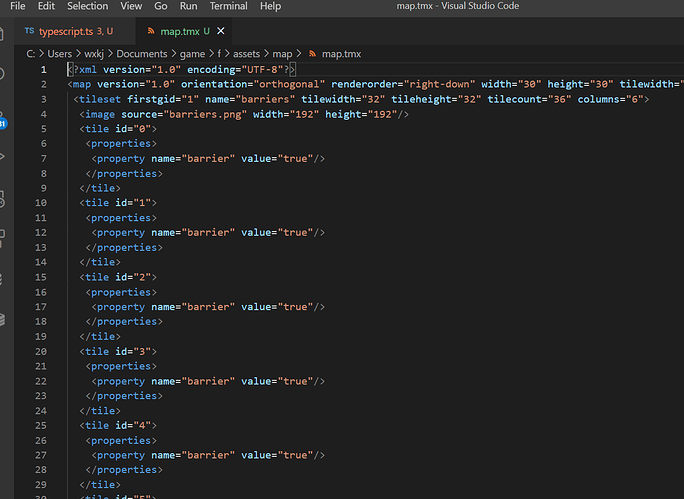The image size is (684, 499).
Task: Click the tile id="0" opening tag
Action: [x=118, y=129]
